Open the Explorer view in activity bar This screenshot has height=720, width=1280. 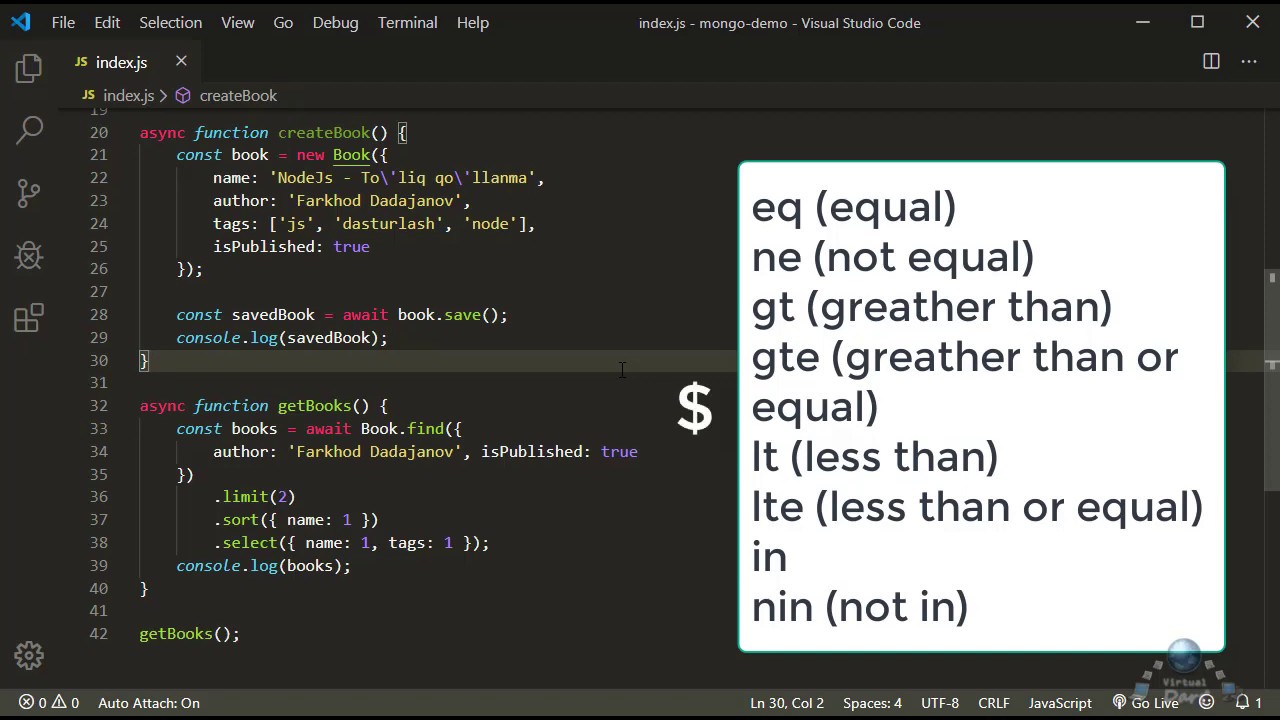click(x=29, y=68)
